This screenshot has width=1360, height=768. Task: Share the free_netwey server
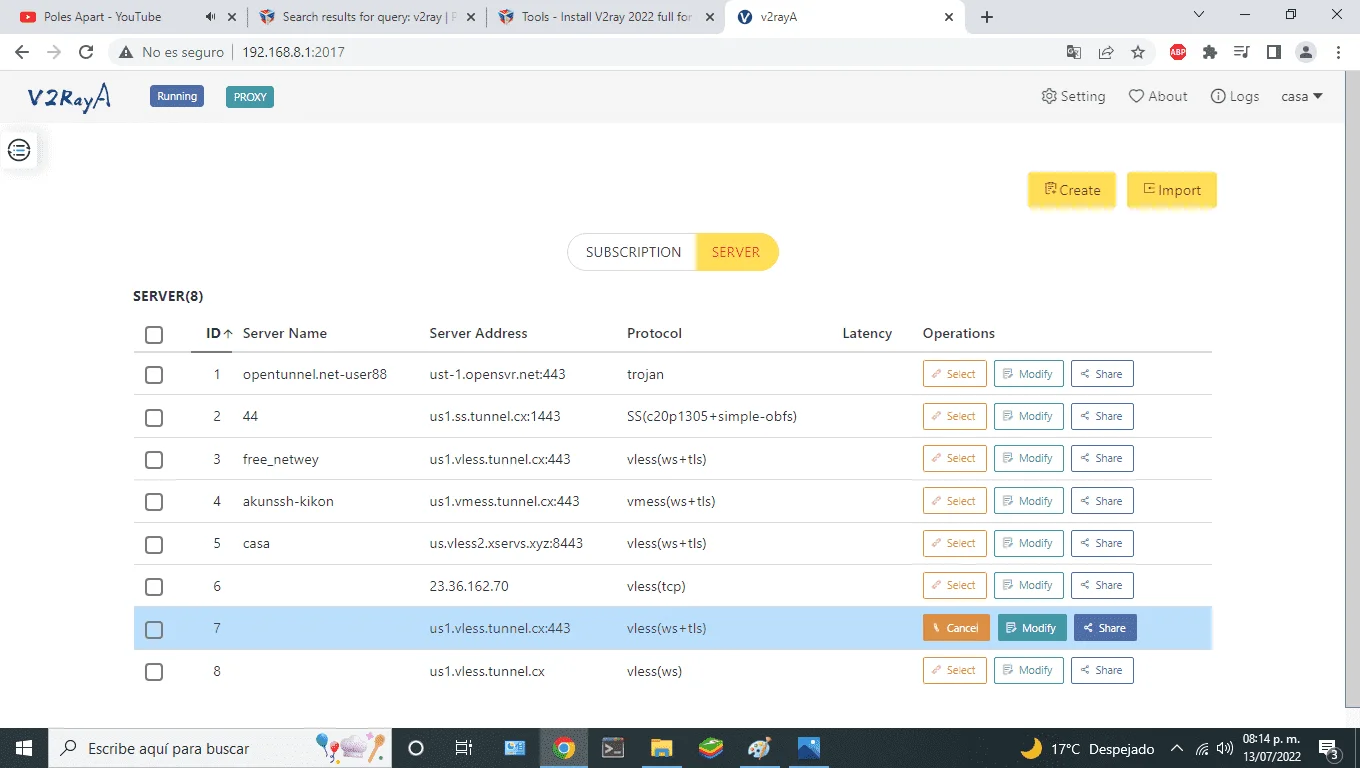coord(1102,458)
